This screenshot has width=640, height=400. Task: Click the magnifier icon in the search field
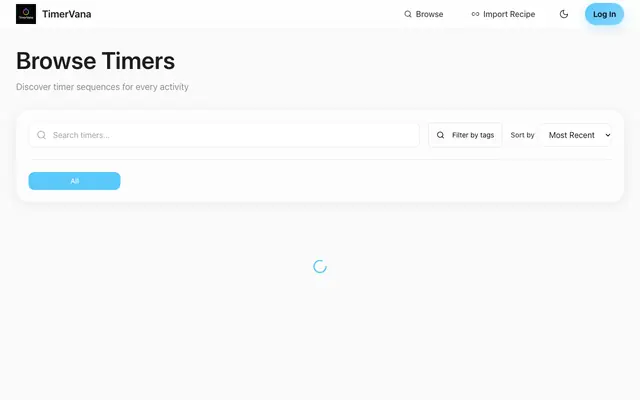click(x=41, y=135)
